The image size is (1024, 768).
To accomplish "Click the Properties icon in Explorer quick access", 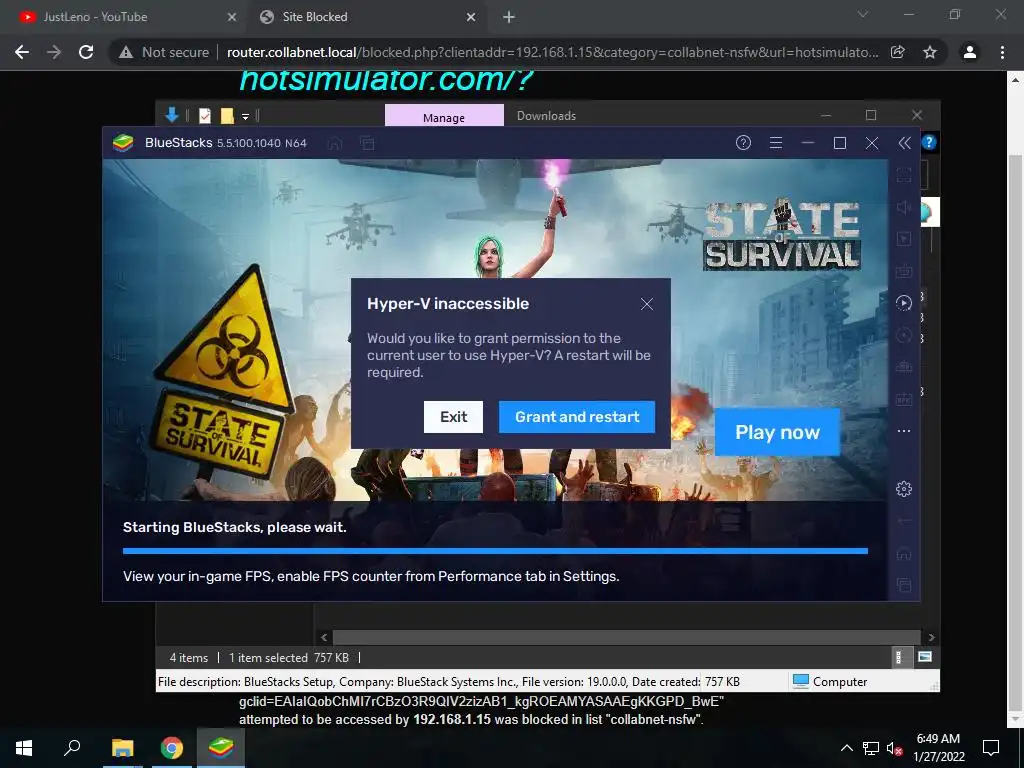I will point(205,116).
